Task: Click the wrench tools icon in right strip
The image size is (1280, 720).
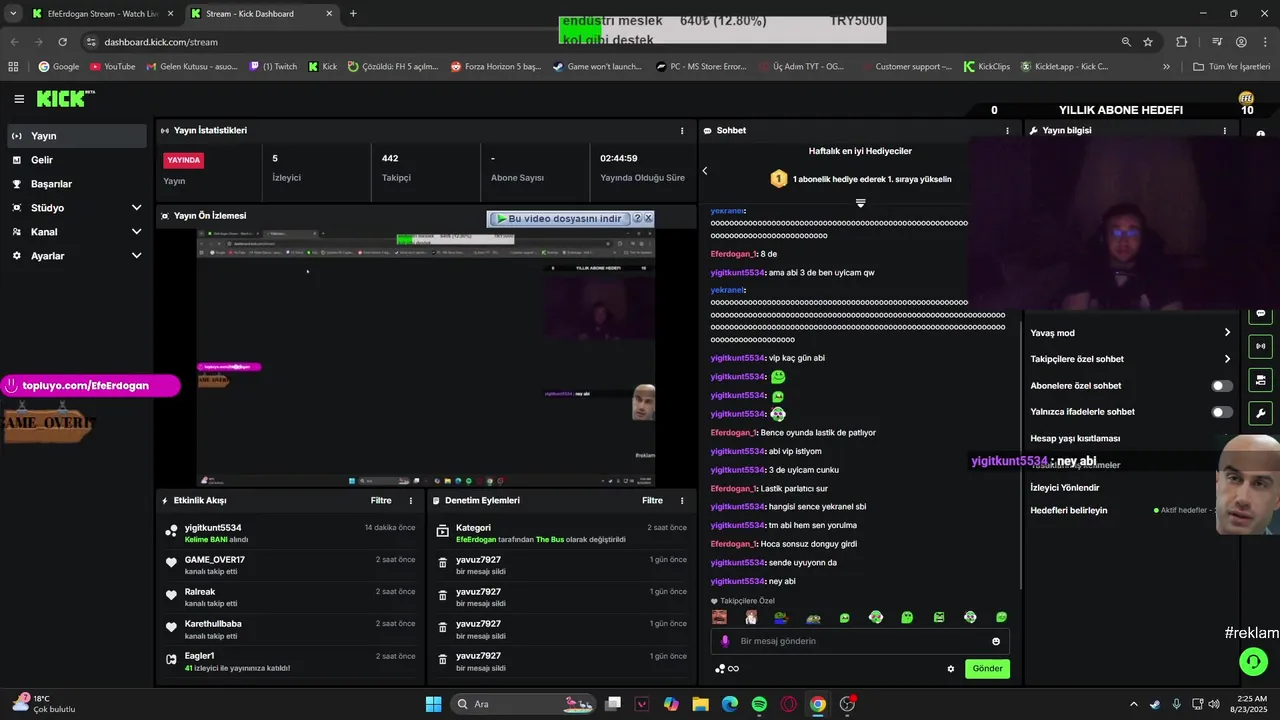Action: point(1260,413)
